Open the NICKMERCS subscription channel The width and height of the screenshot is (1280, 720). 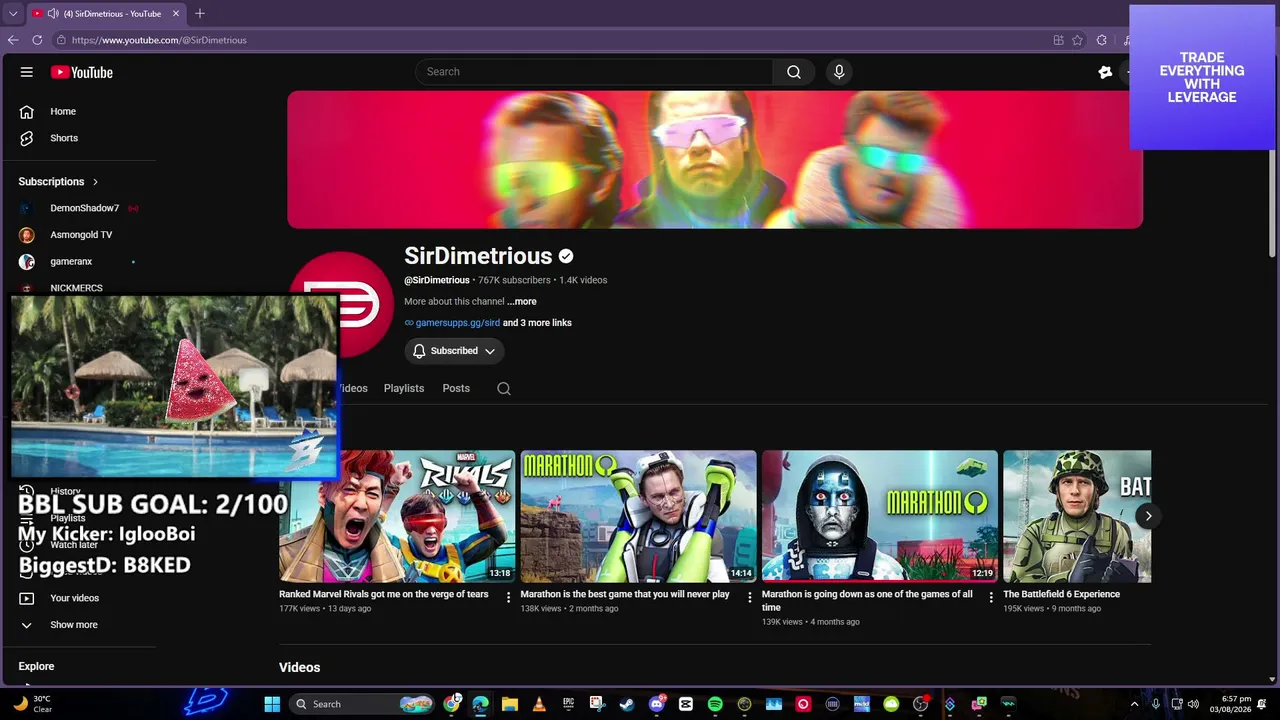pyautogui.click(x=76, y=288)
